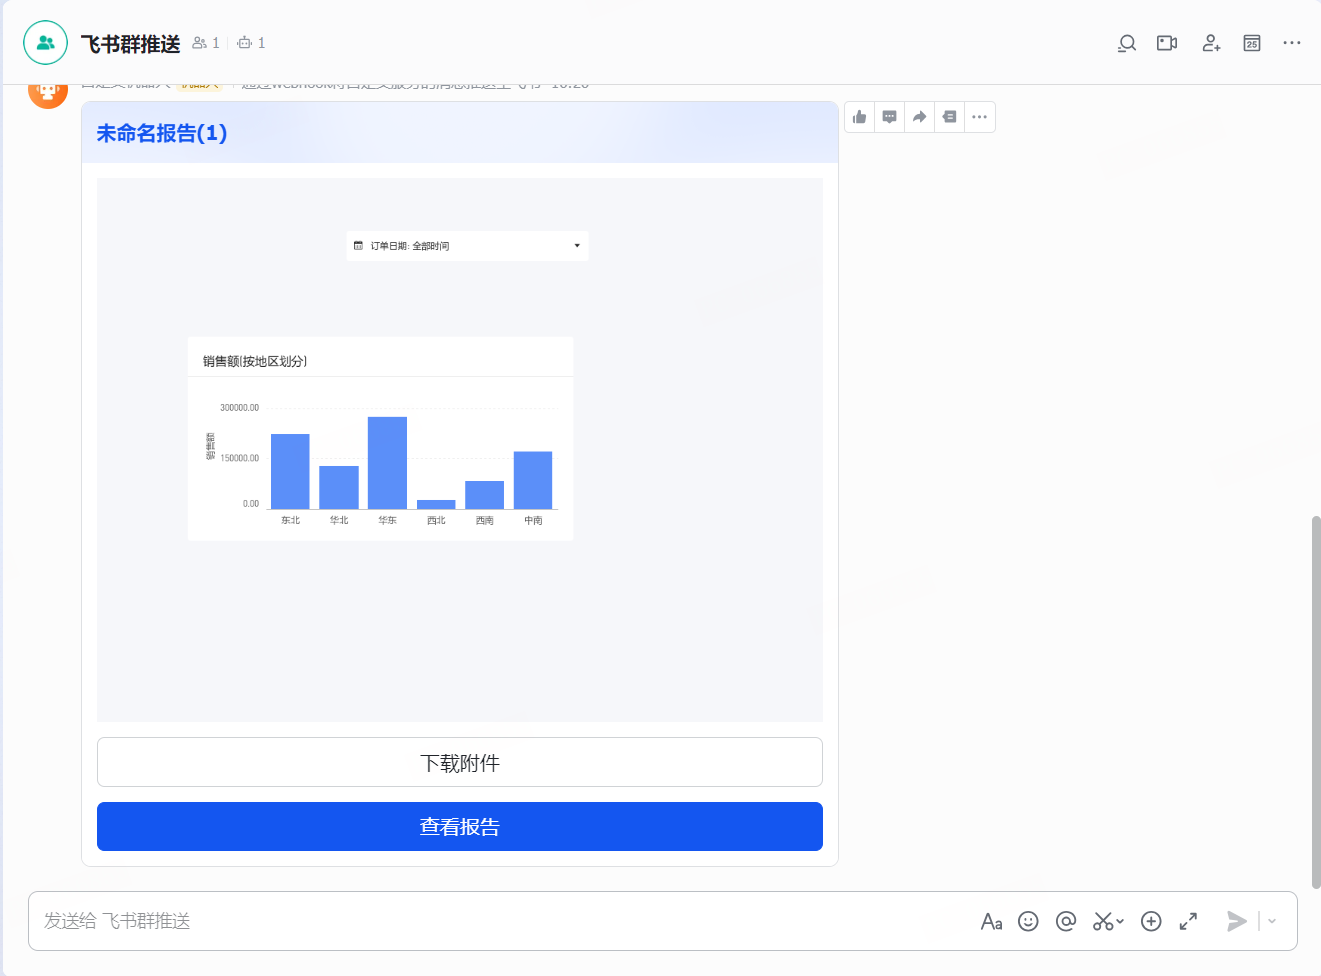
Task: Click the blue 查看报告 button
Action: (x=460, y=827)
